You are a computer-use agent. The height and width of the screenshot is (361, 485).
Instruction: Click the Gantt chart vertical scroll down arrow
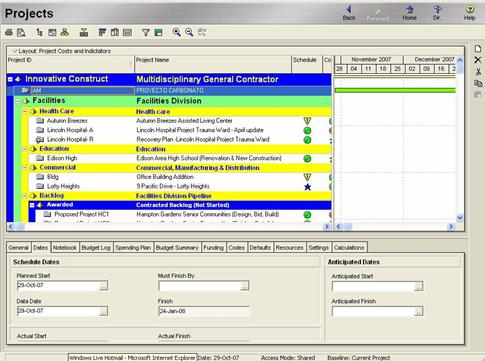click(460, 218)
